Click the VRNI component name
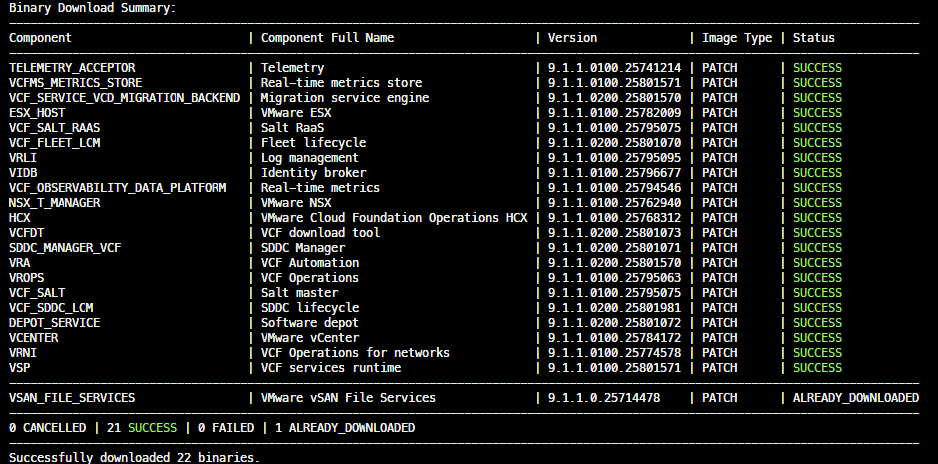Screen dimensions: 938x464 [x=23, y=352]
